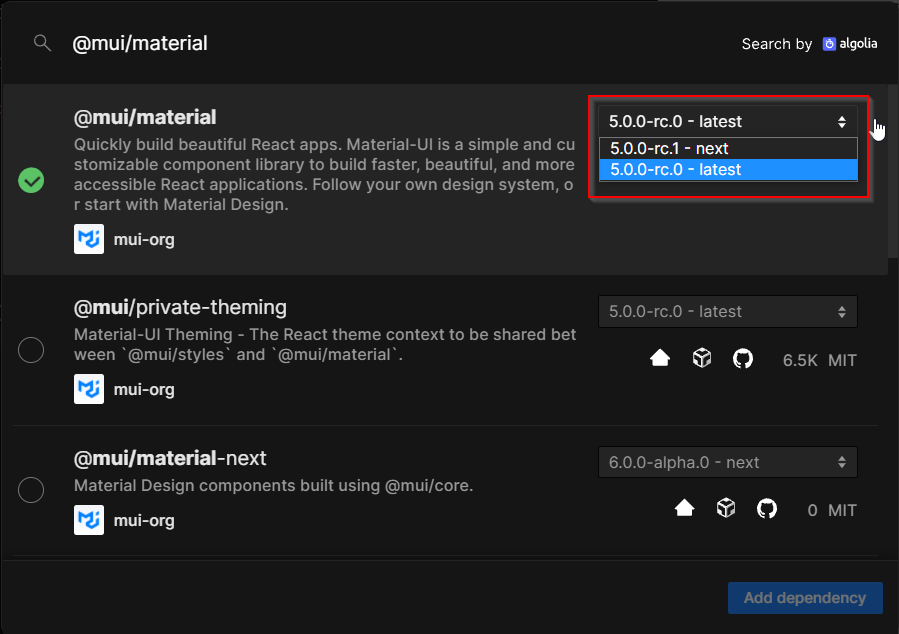The width and height of the screenshot is (899, 634).
Task: Open @mui/private-theming npm package icon
Action: point(702,359)
